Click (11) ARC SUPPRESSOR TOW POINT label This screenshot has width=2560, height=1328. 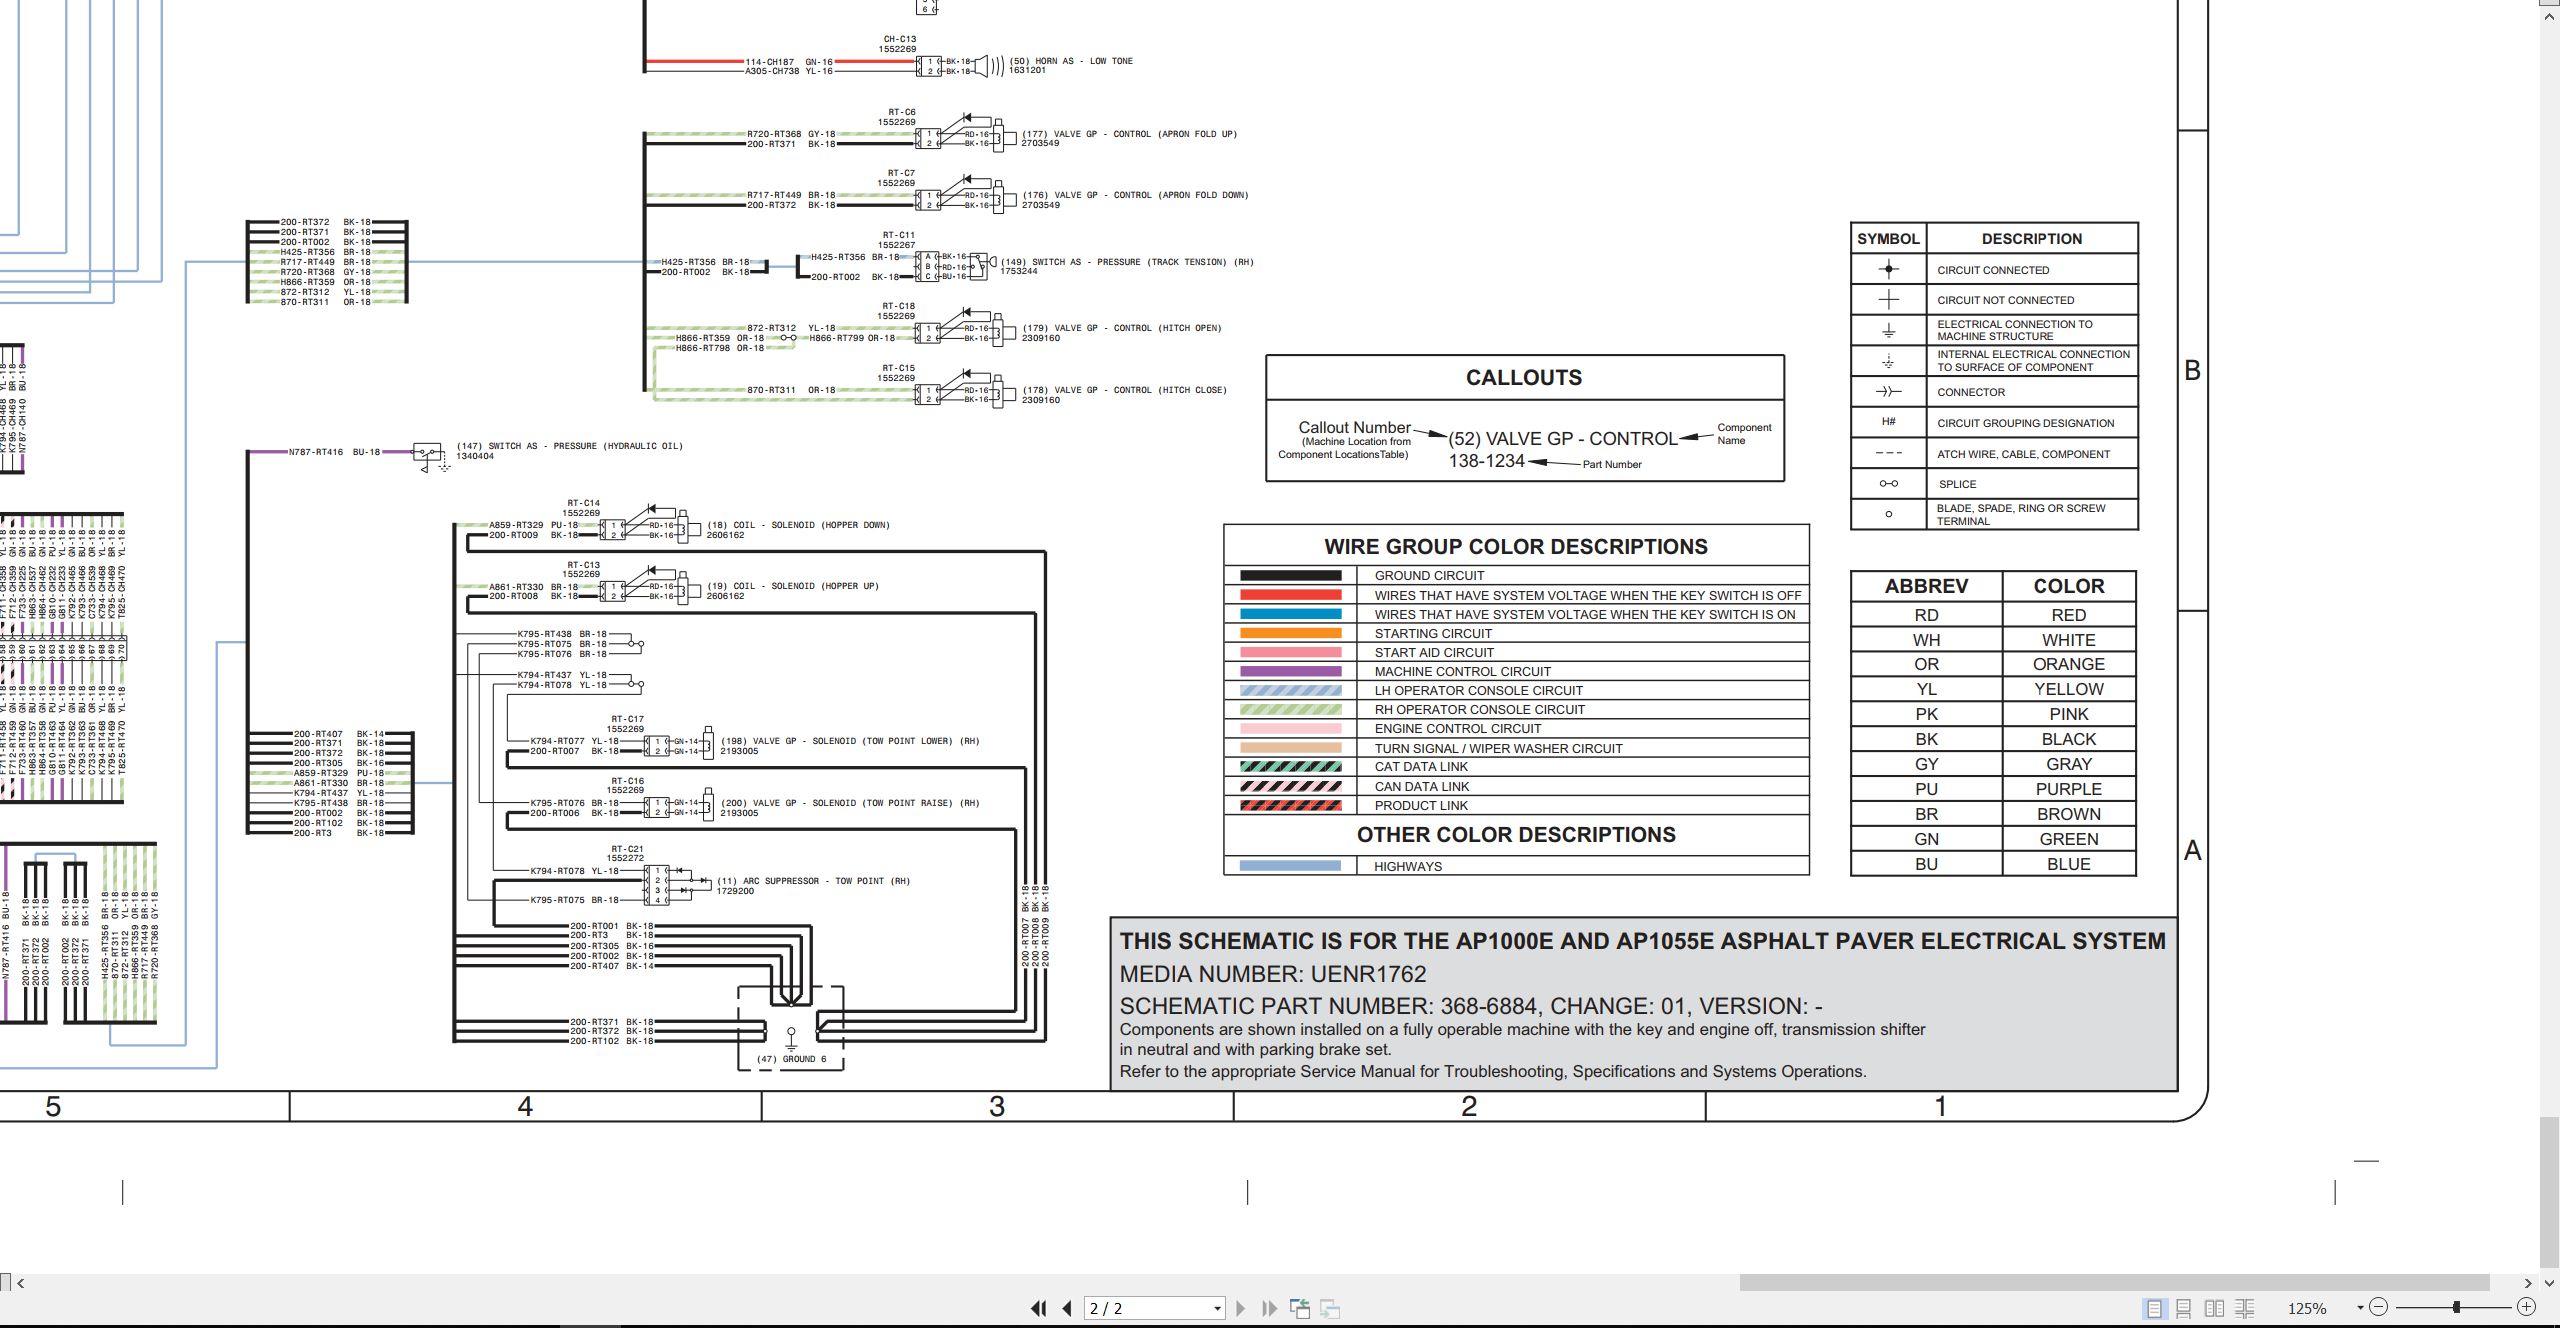pos(813,881)
